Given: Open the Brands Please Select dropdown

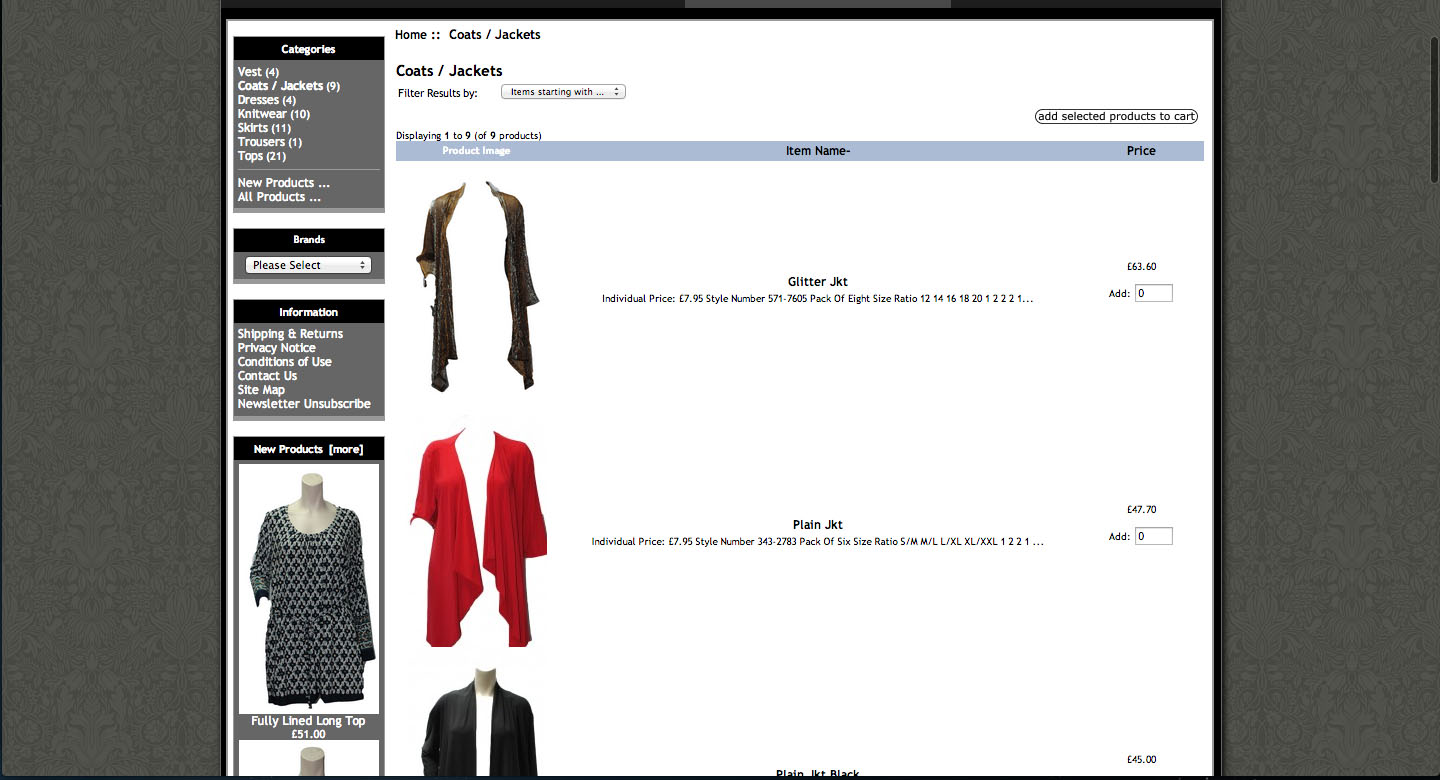Looking at the screenshot, I should (x=308, y=265).
